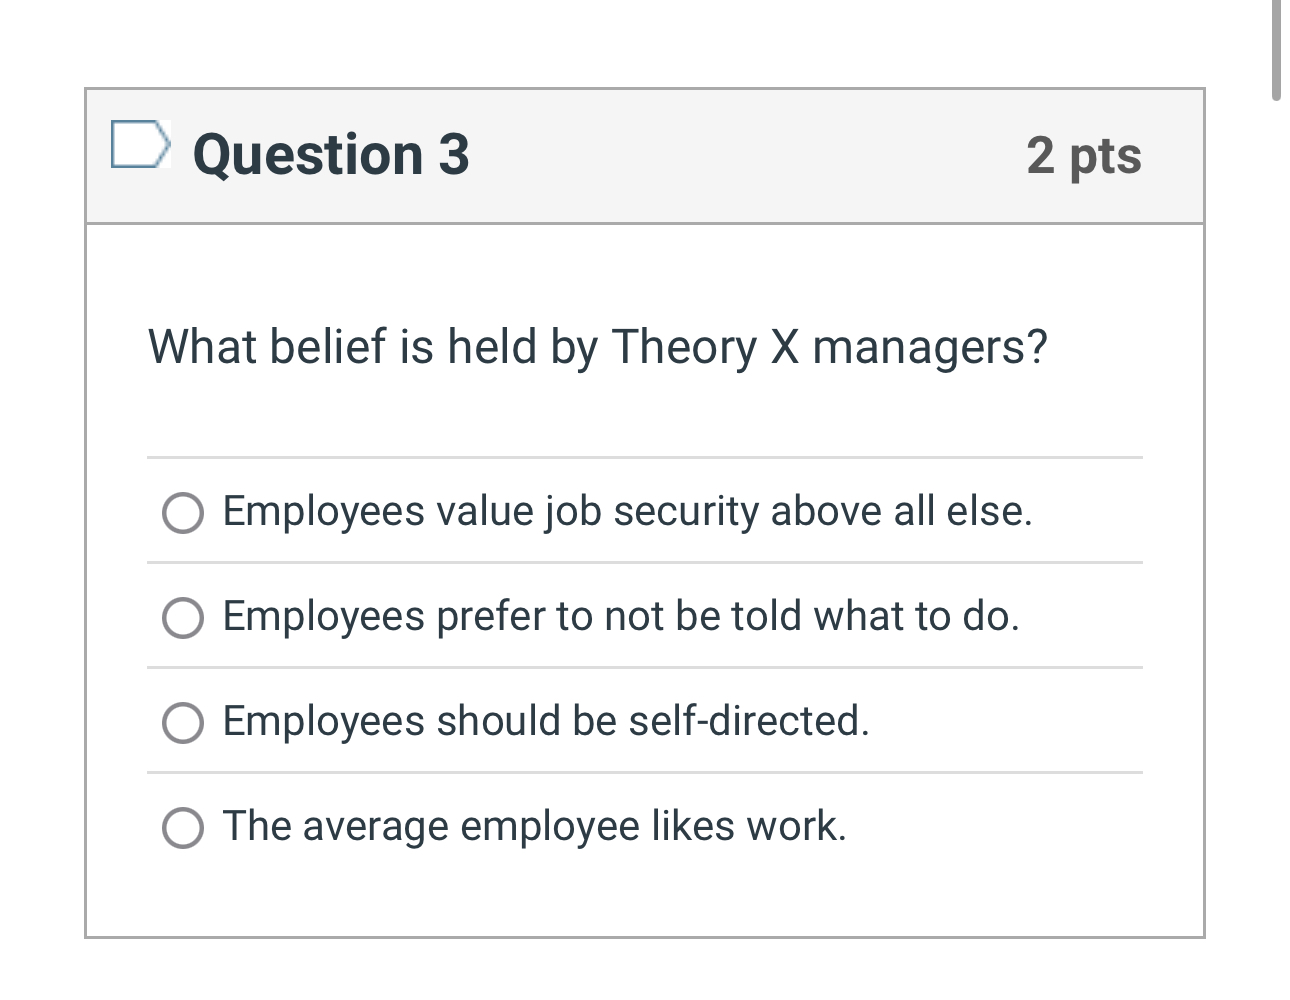The image size is (1290, 1000).
Task: Pick the 'average employee likes work' radio button
Action: pos(183,828)
